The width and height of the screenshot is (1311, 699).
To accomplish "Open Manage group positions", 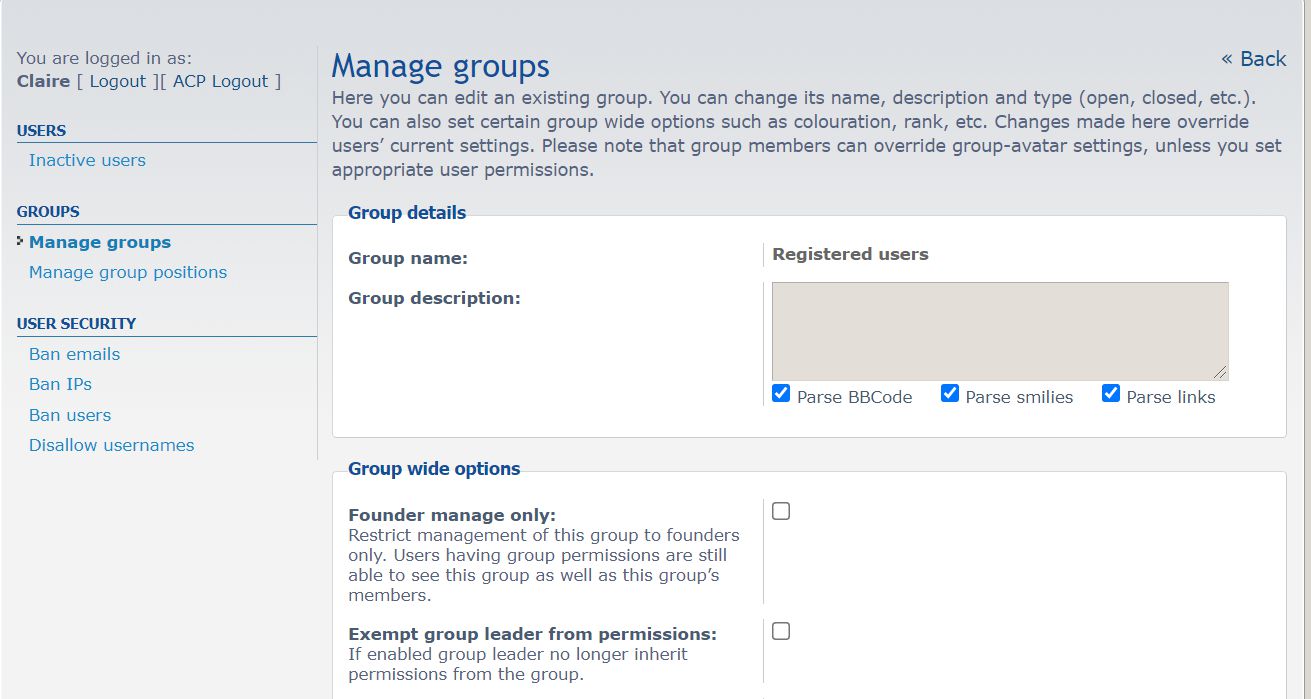I will tap(127, 272).
